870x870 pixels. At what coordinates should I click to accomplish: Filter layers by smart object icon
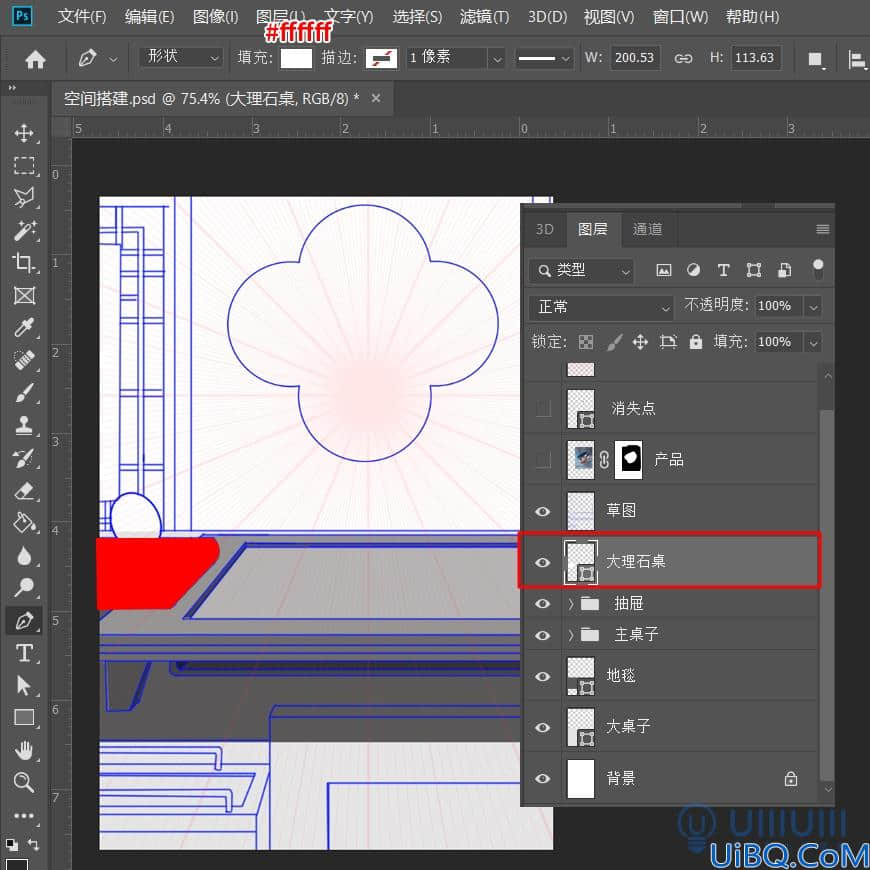[x=784, y=270]
